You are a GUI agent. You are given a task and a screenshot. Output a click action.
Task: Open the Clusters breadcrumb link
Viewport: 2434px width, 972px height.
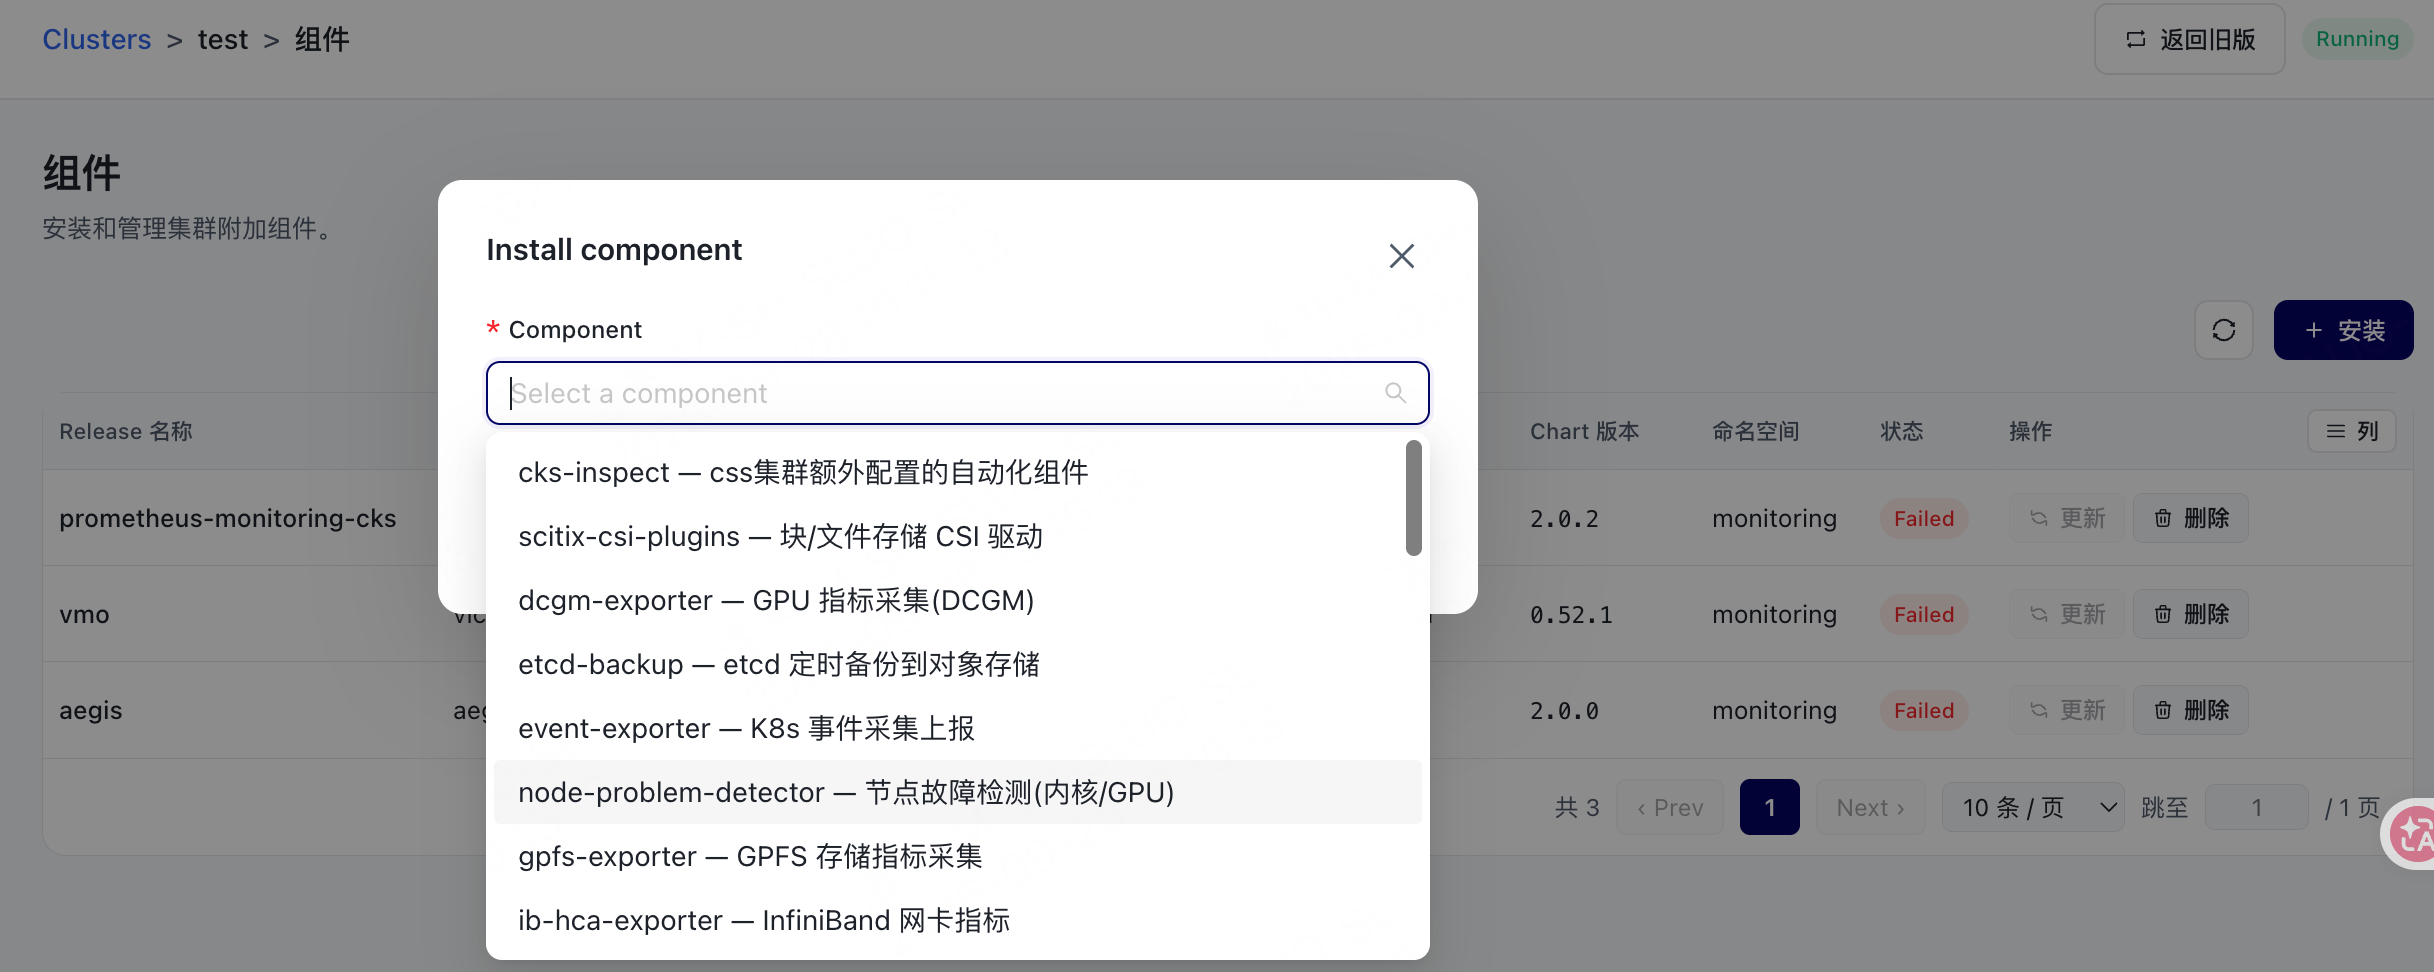97,39
